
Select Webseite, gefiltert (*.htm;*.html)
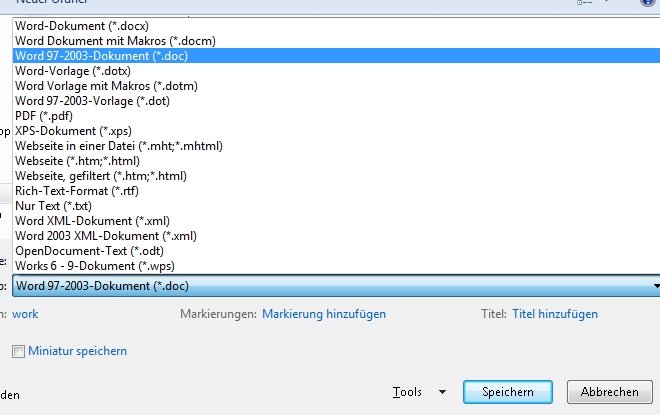336,176
